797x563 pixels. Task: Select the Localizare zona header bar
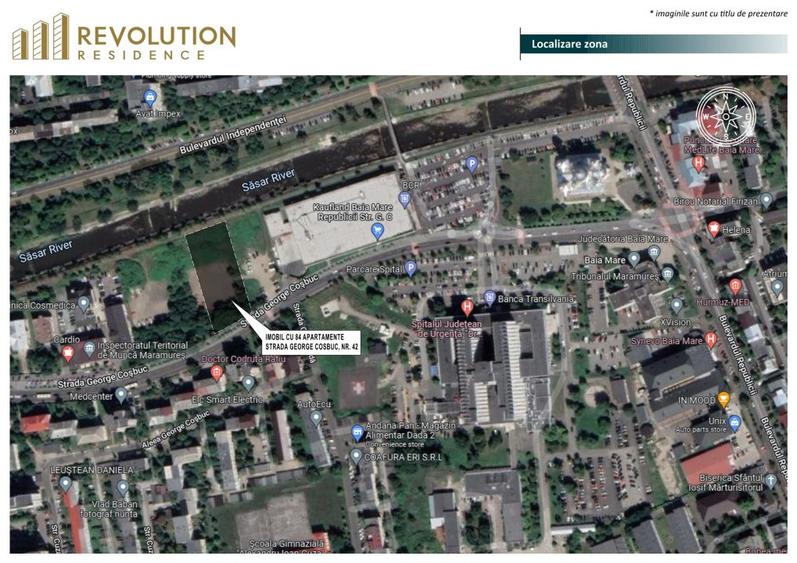[654, 44]
